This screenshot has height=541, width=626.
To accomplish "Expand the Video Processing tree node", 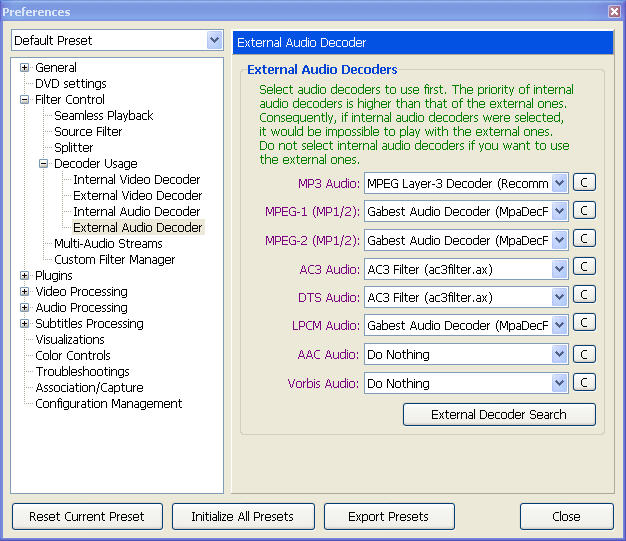I will [x=25, y=292].
